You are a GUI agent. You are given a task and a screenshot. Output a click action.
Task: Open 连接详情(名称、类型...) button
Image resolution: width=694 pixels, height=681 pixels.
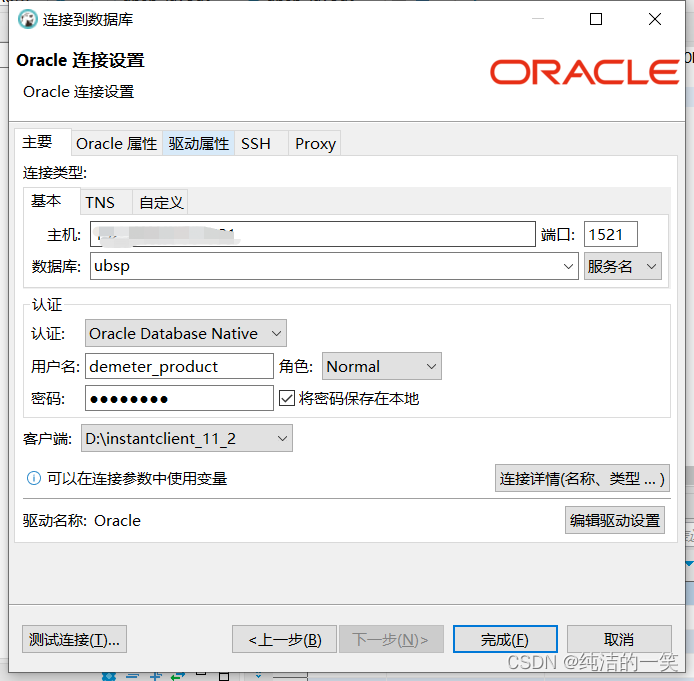(582, 478)
